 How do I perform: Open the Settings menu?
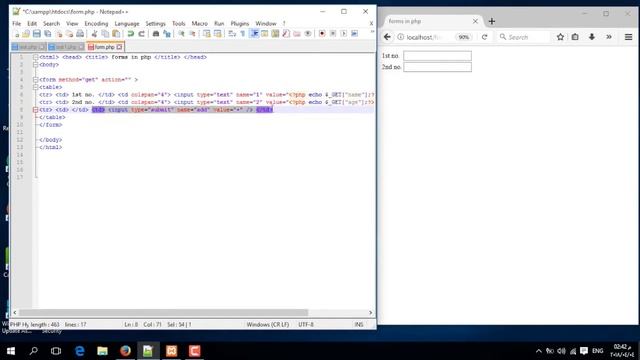pyautogui.click(x=156, y=24)
